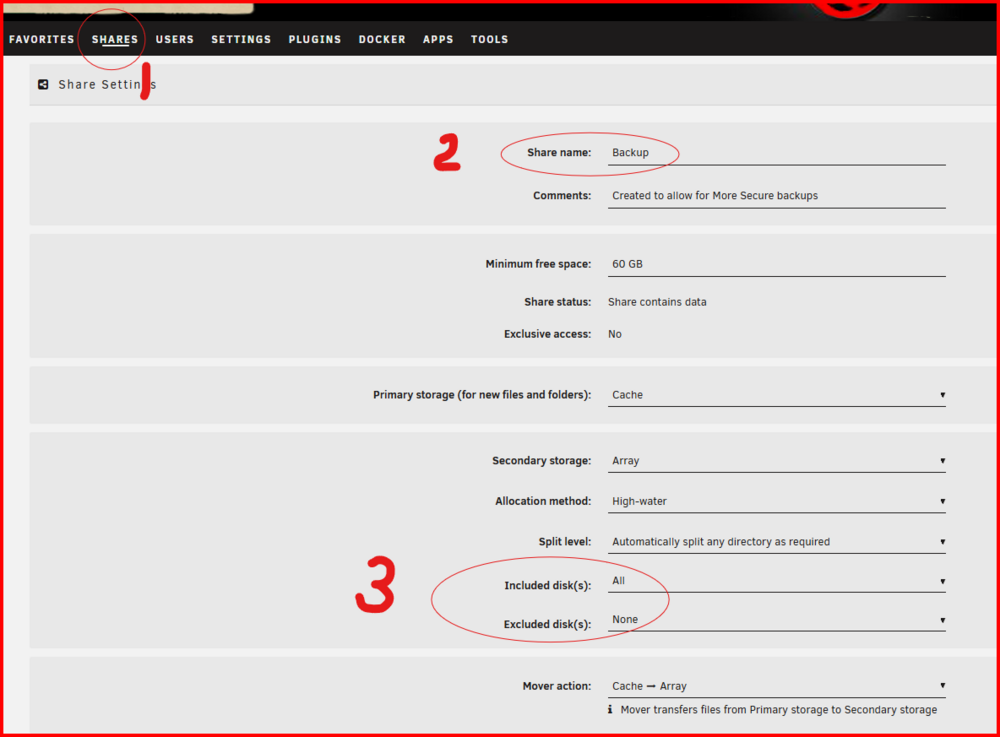Screen dimensions: 1000x737
Task: Open the Mover action dropdown
Action: click(x=777, y=686)
